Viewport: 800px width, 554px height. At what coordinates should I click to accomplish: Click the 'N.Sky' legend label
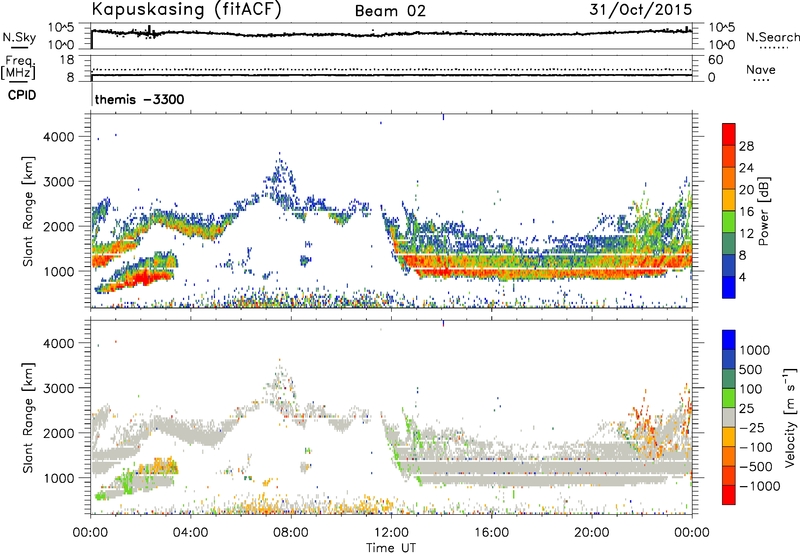coord(19,37)
